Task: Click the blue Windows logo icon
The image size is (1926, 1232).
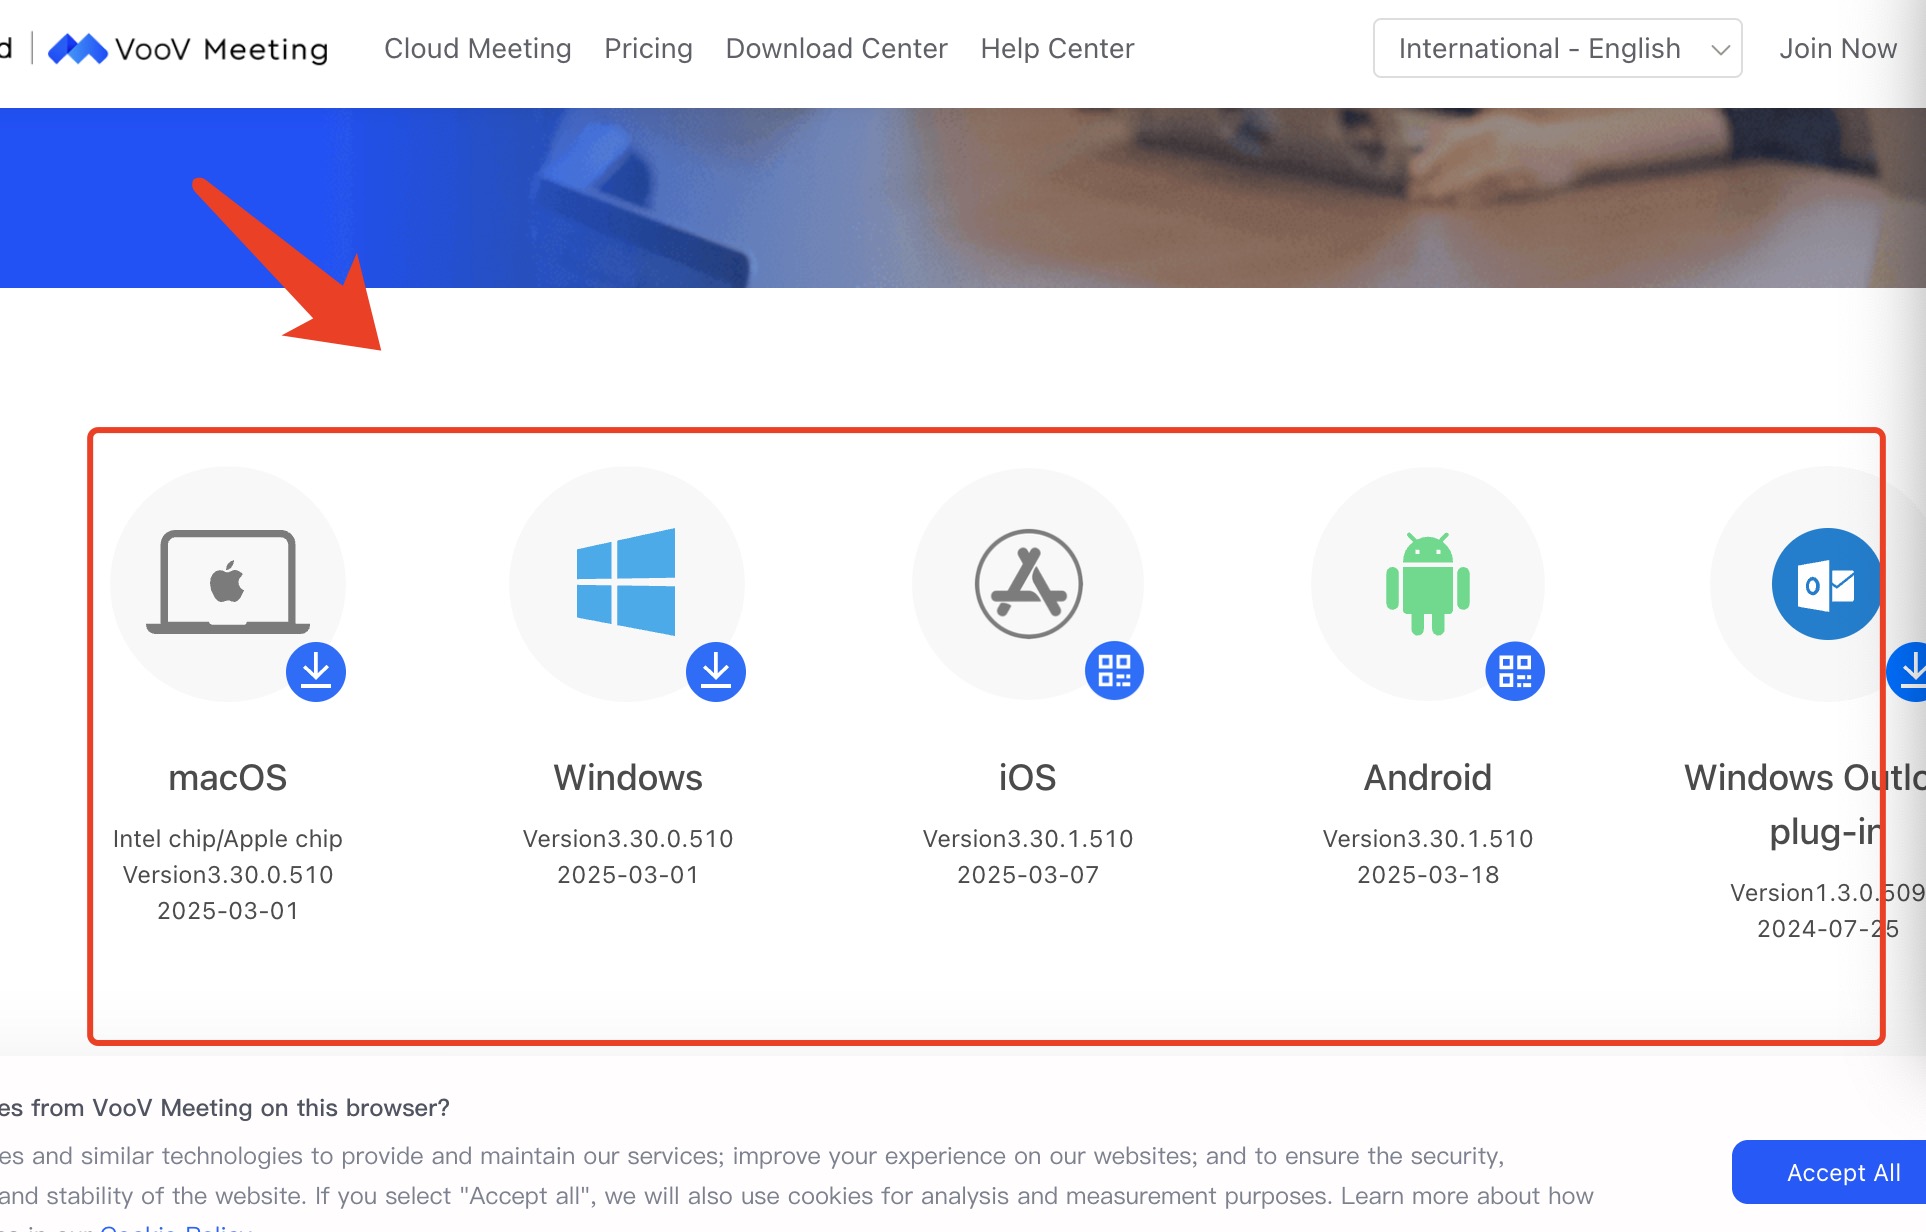Action: [x=626, y=582]
